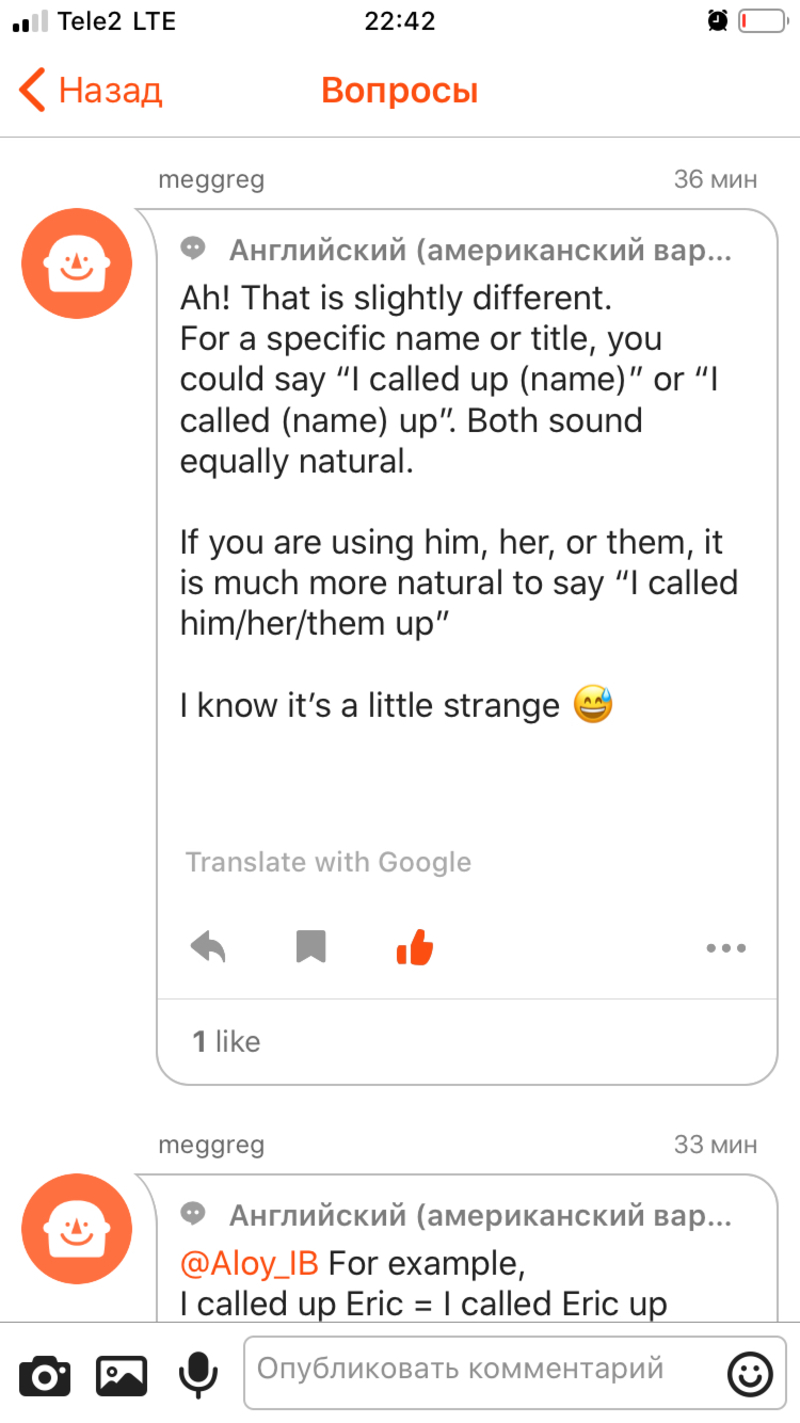Image resolution: width=800 pixels, height=1423 pixels.
Task: Tap speech bubble icon in second answer header
Action: (x=193, y=1214)
